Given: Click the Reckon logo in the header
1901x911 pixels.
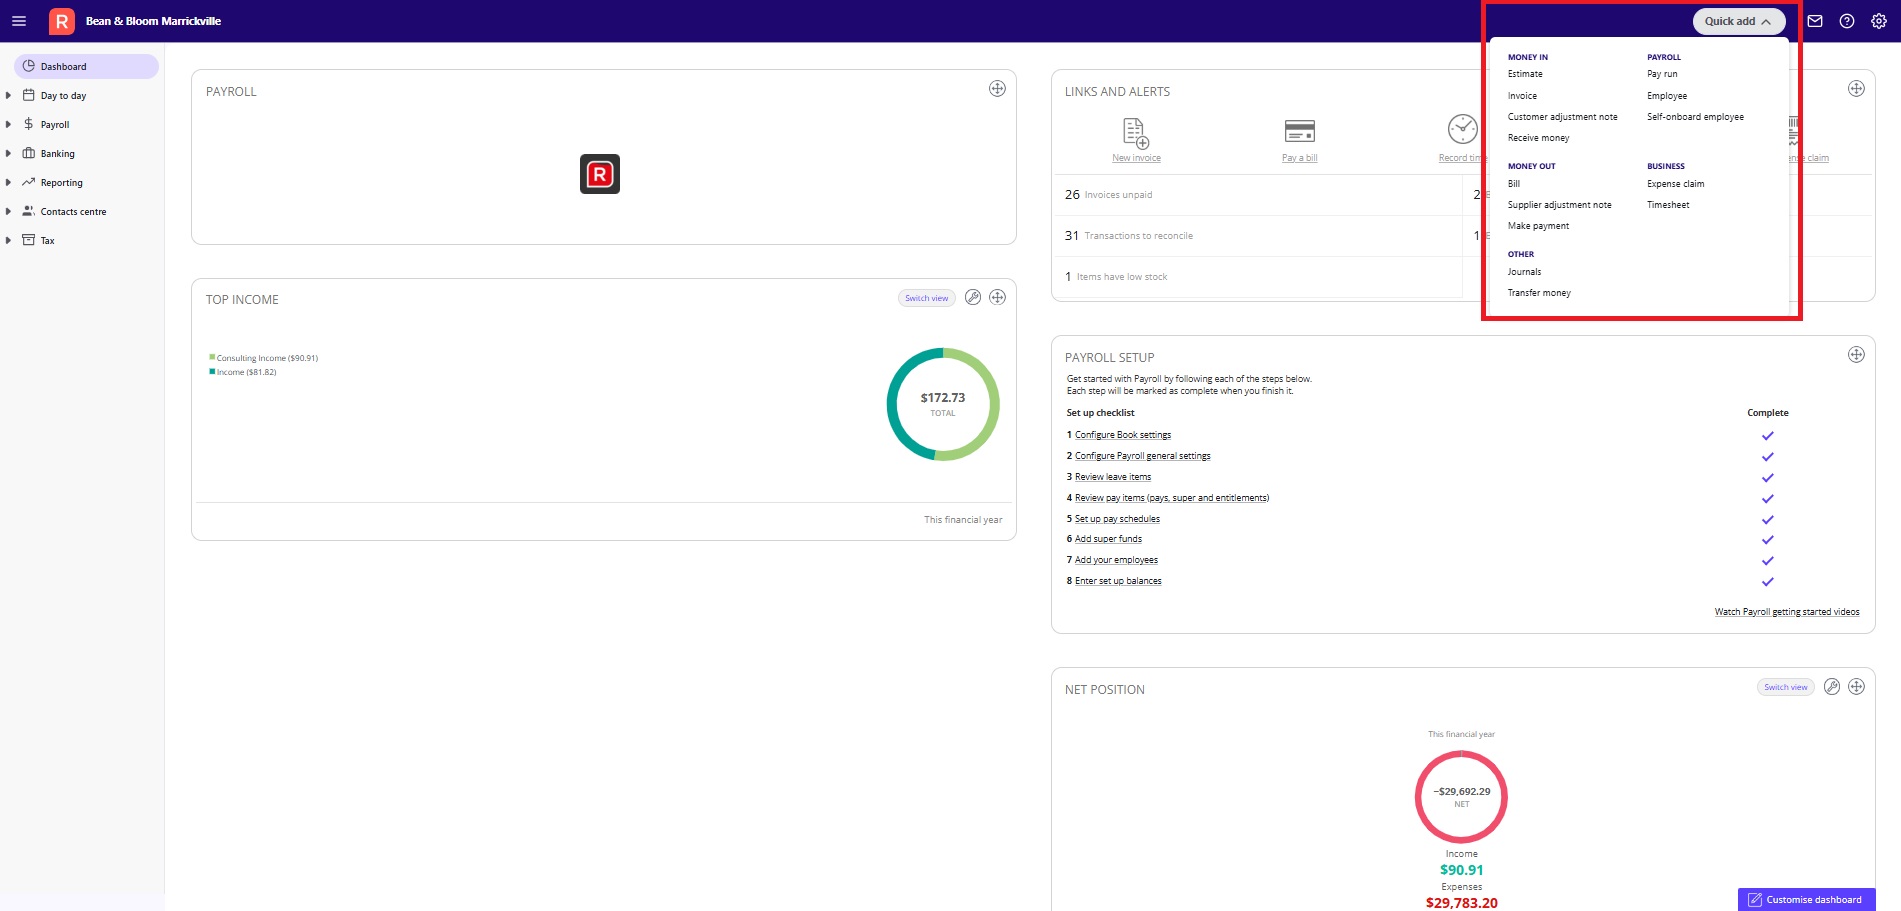Looking at the screenshot, I should [x=62, y=21].
